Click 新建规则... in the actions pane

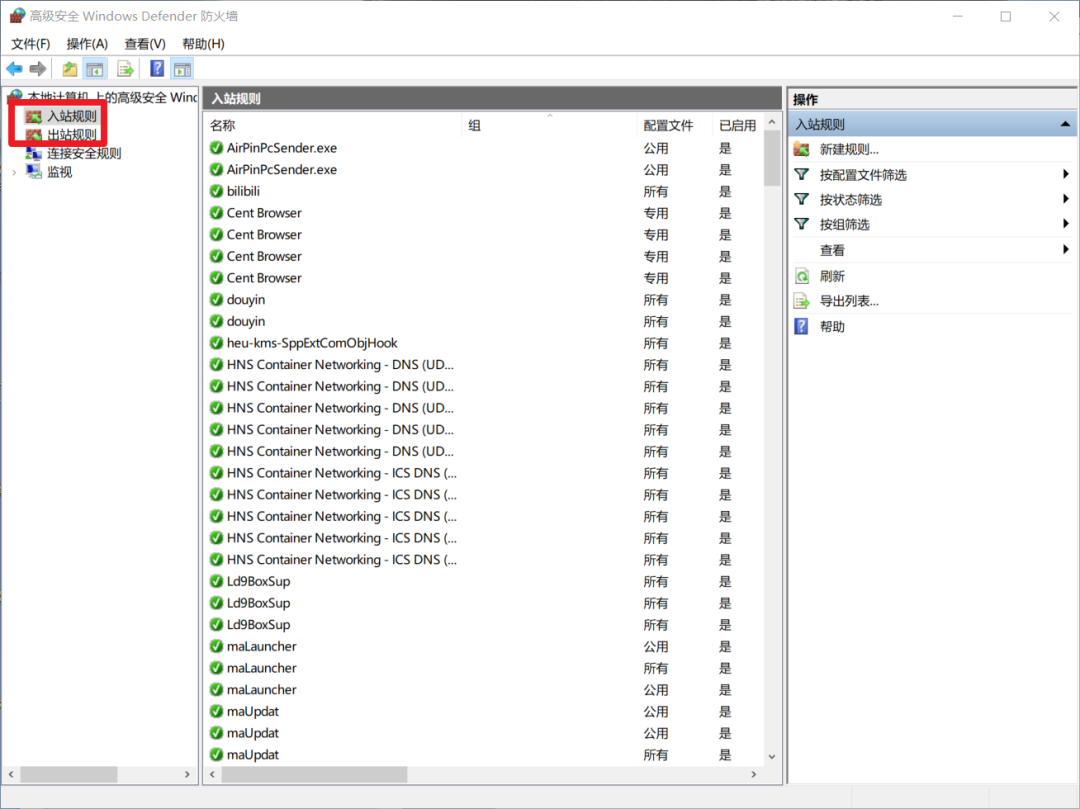849,149
